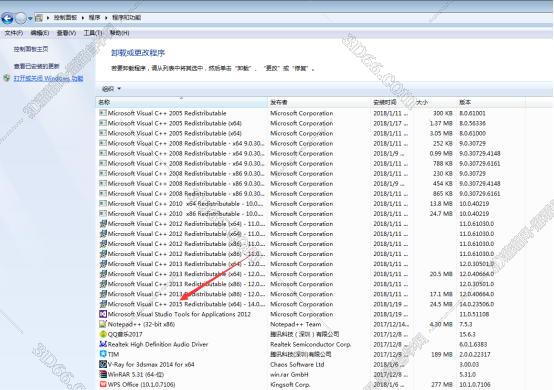Open 打开或关闭 Windows 功能 link

pyautogui.click(x=48, y=78)
